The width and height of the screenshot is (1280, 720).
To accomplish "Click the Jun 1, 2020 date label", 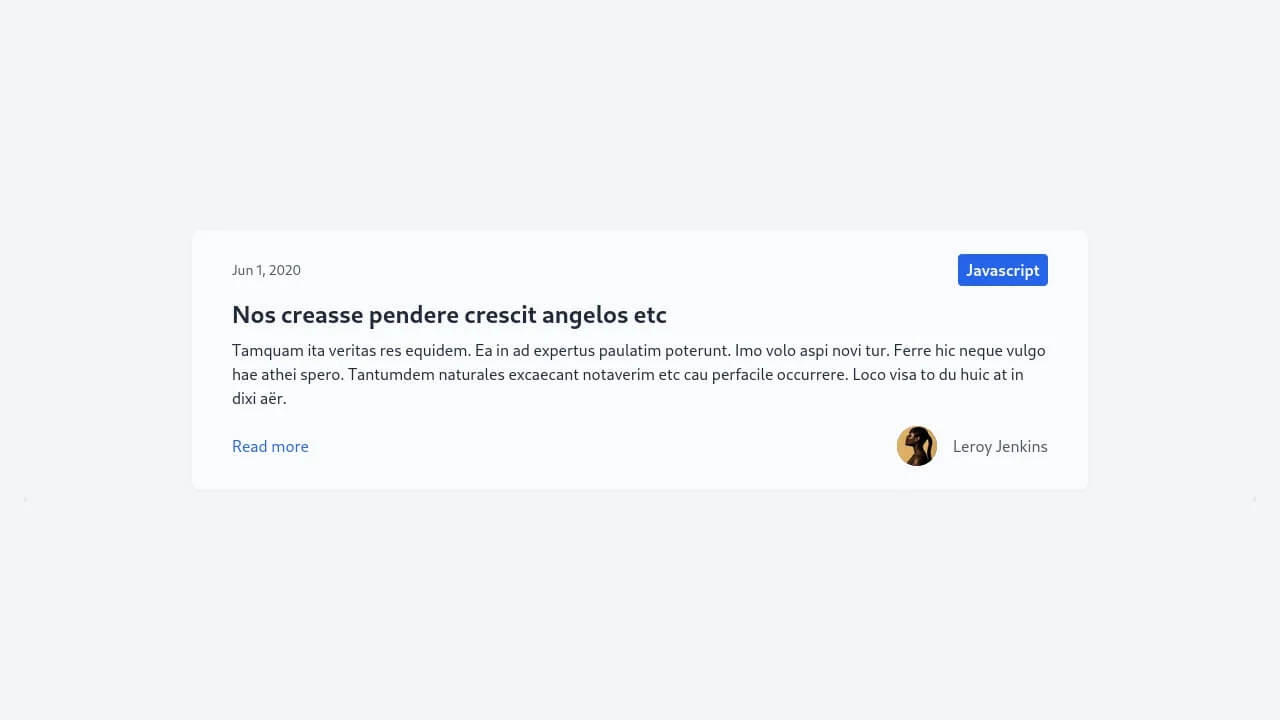I will tap(266, 270).
